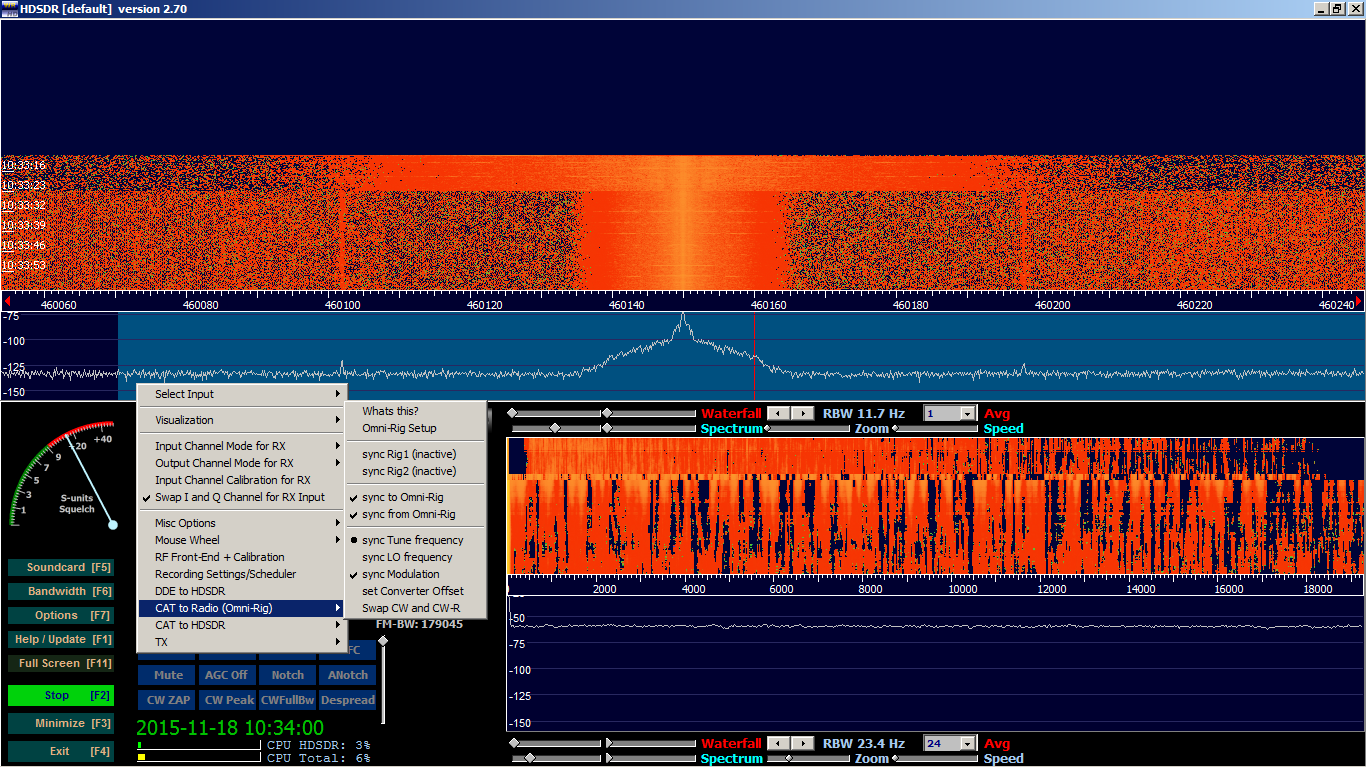Choose set Converter Offset
The image size is (1366, 768).
click(415, 591)
